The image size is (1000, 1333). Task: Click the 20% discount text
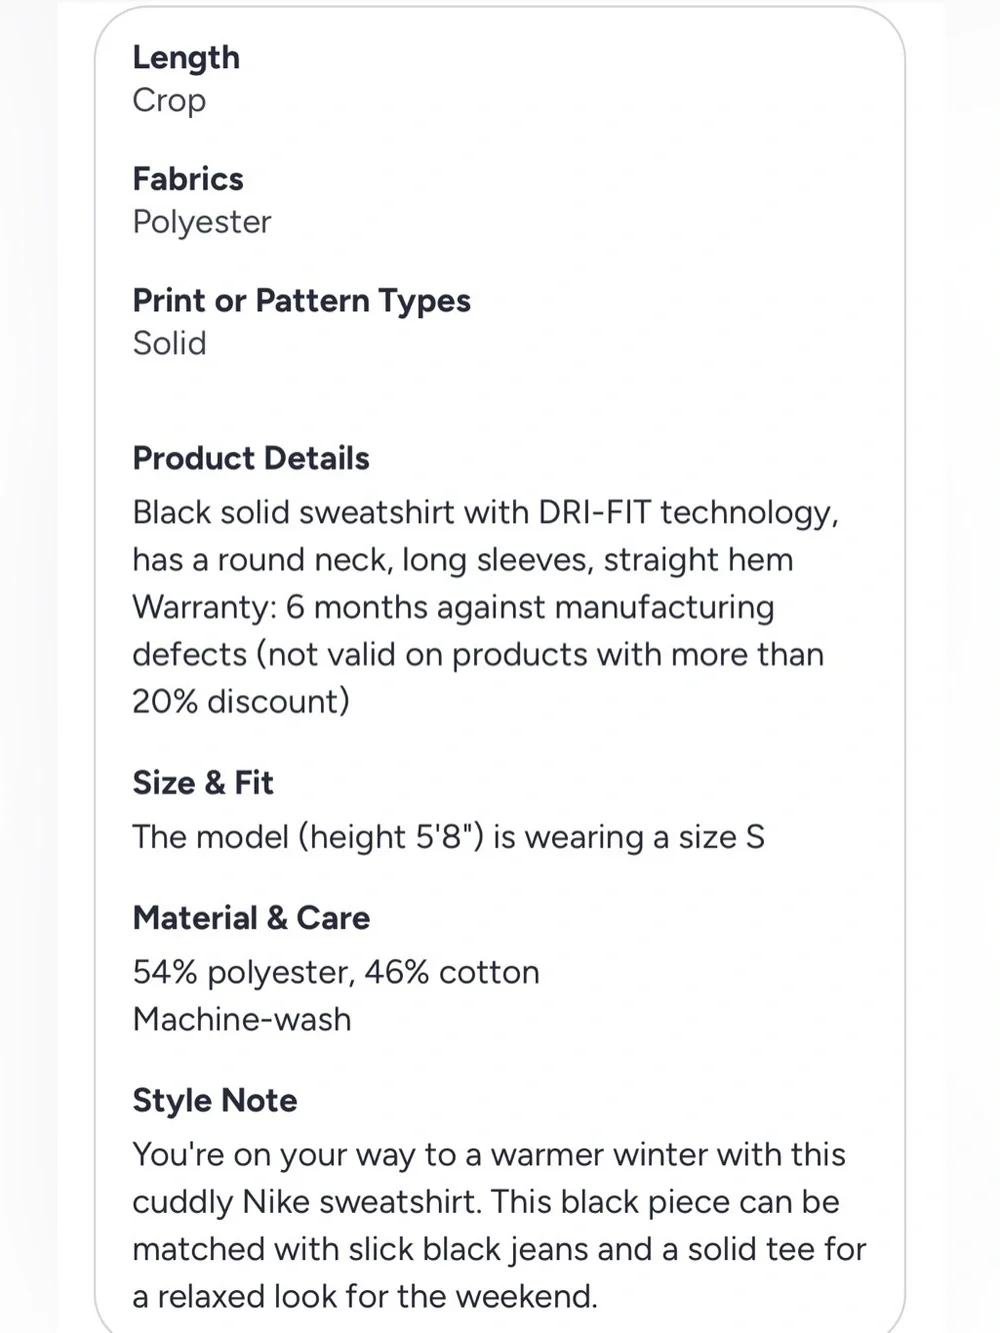[x=241, y=701]
